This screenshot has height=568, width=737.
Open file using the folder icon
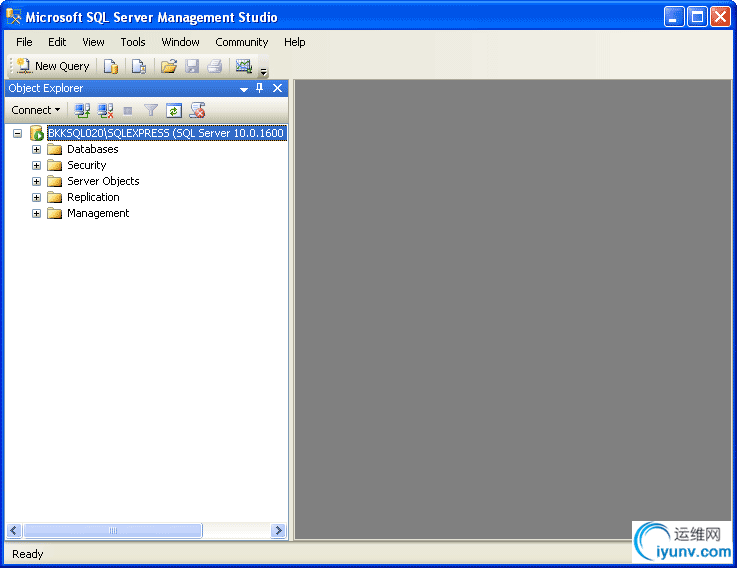(x=169, y=66)
